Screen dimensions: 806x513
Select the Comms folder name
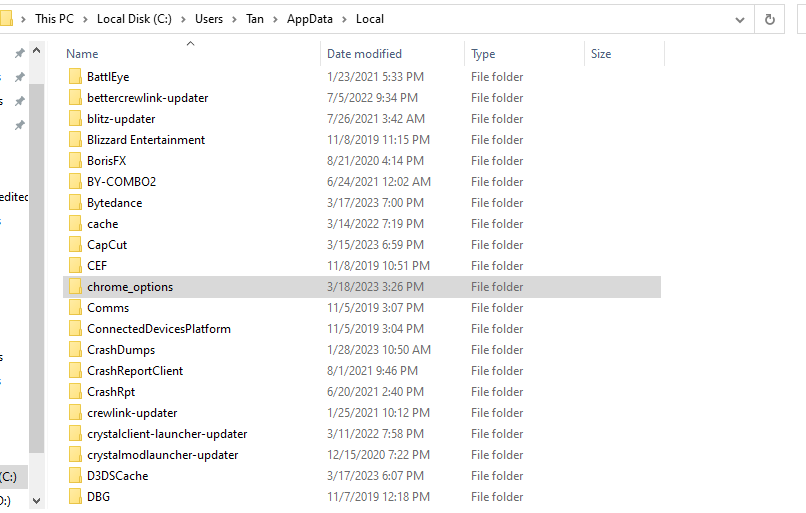click(x=108, y=308)
